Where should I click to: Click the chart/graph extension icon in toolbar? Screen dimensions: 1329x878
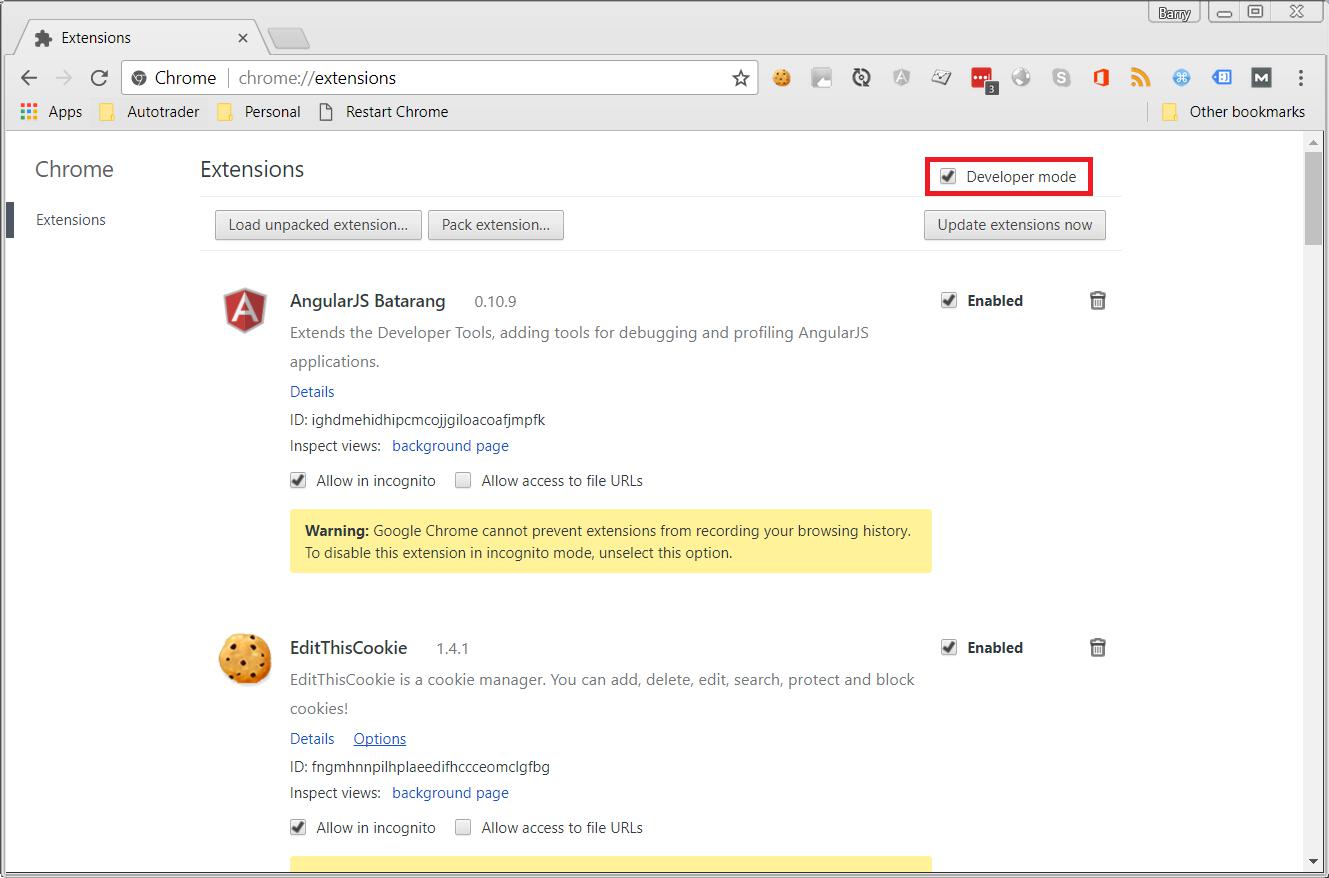coord(941,77)
